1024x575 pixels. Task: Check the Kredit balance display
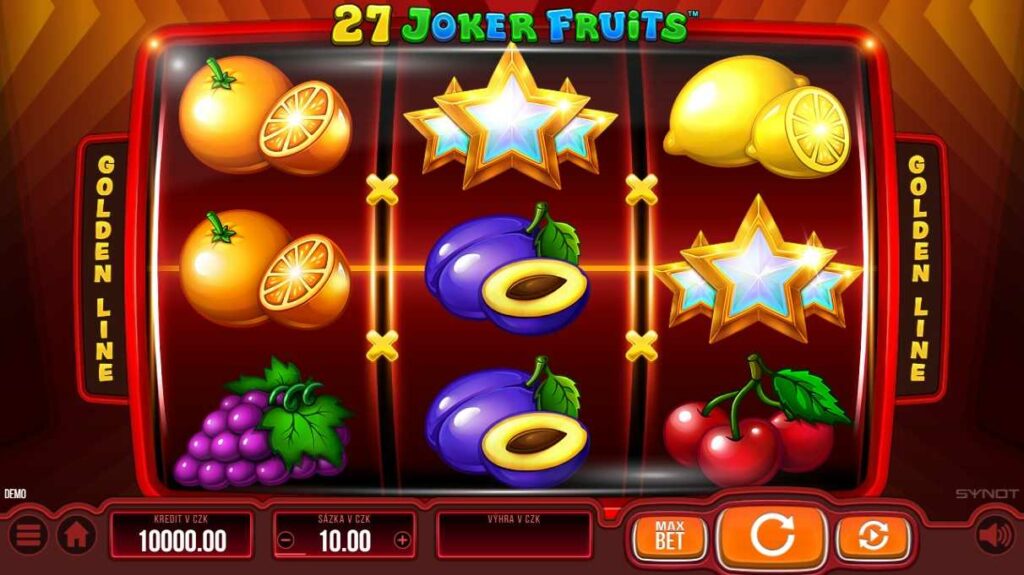click(182, 535)
